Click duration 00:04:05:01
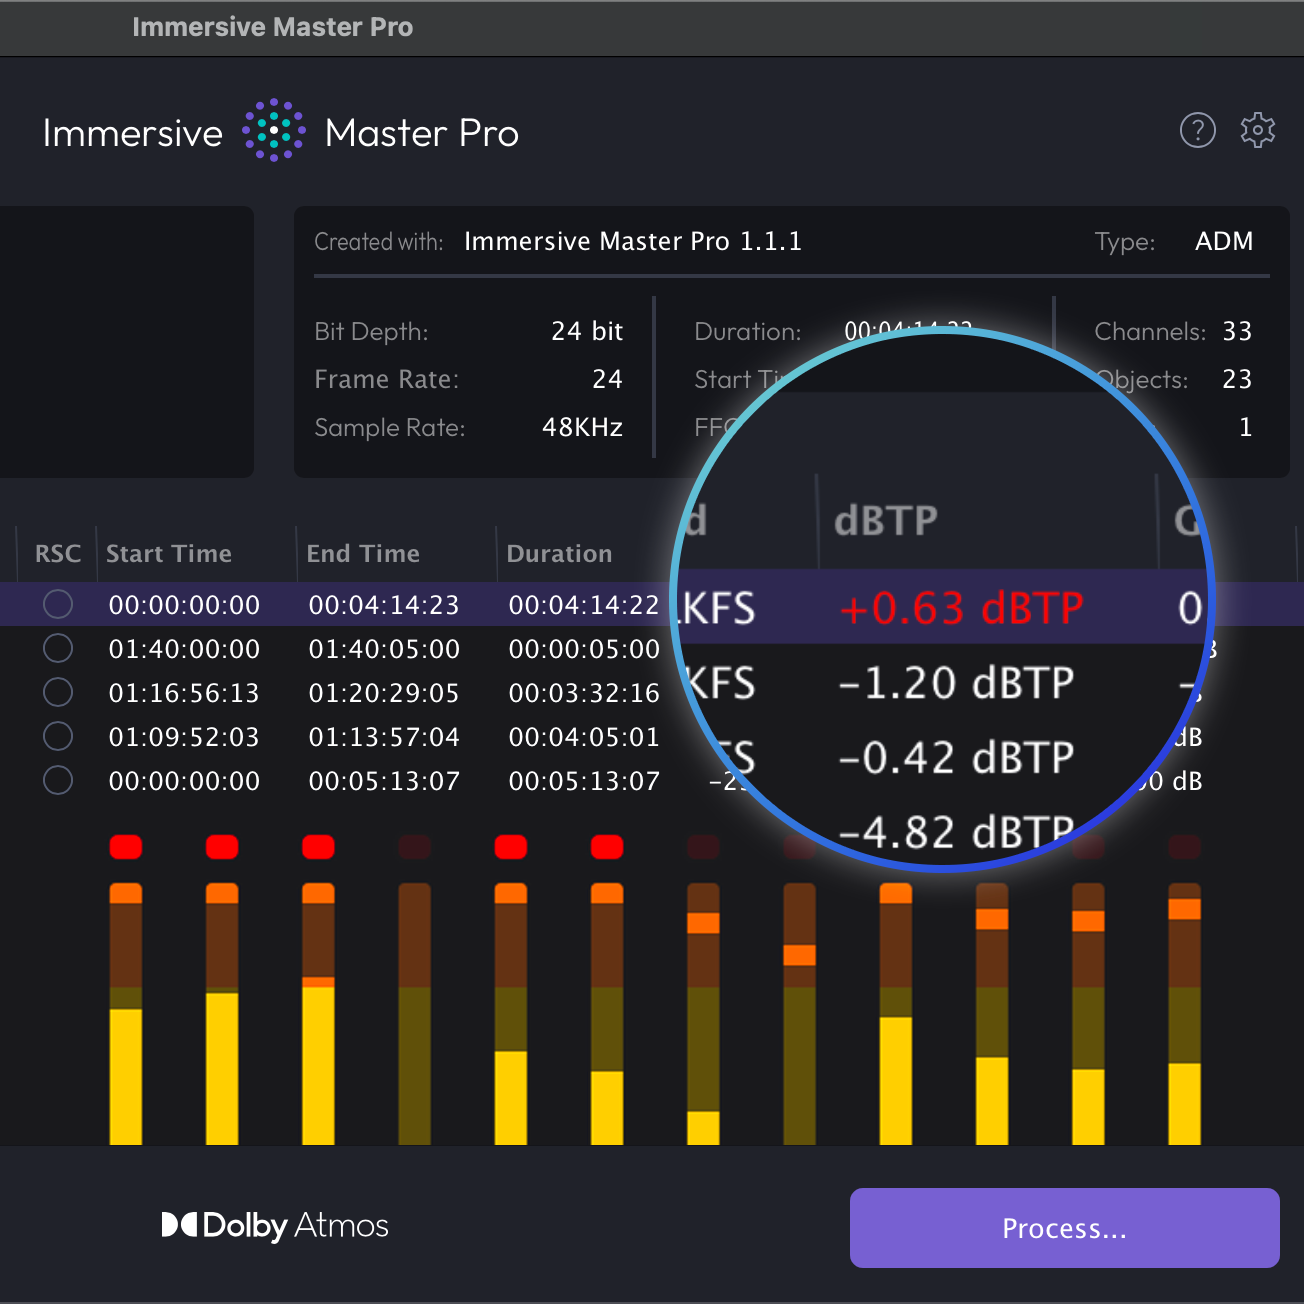The width and height of the screenshot is (1304, 1304). coord(584,737)
